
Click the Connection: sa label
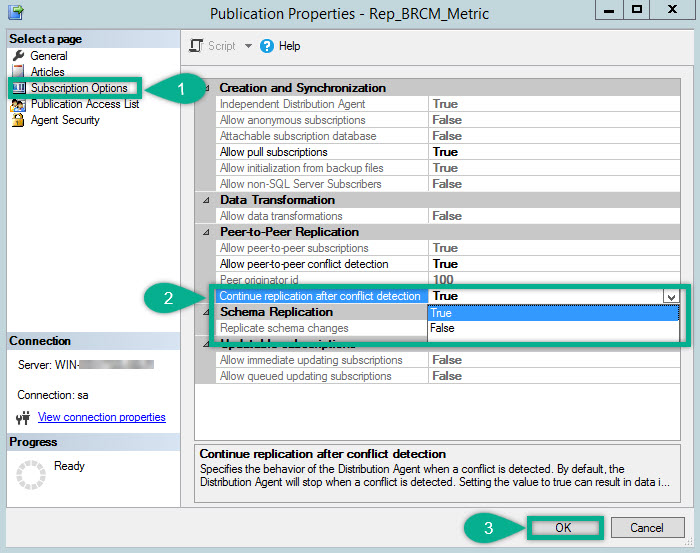pos(53,395)
